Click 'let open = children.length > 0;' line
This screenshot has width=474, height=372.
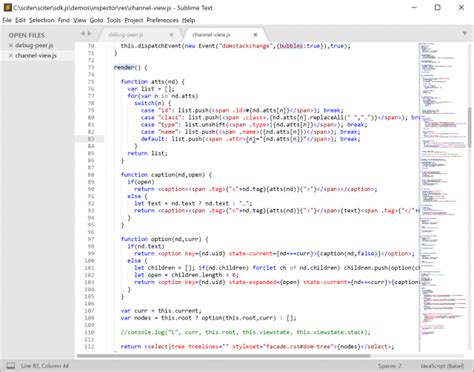click(x=186, y=275)
